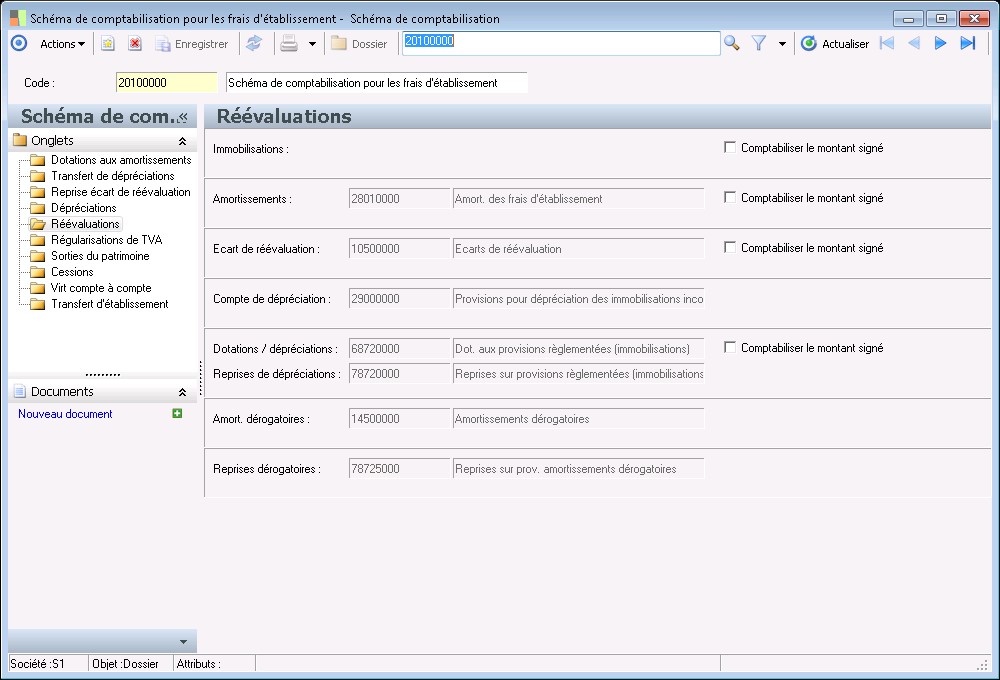Click the filter funnel icon

pos(758,43)
